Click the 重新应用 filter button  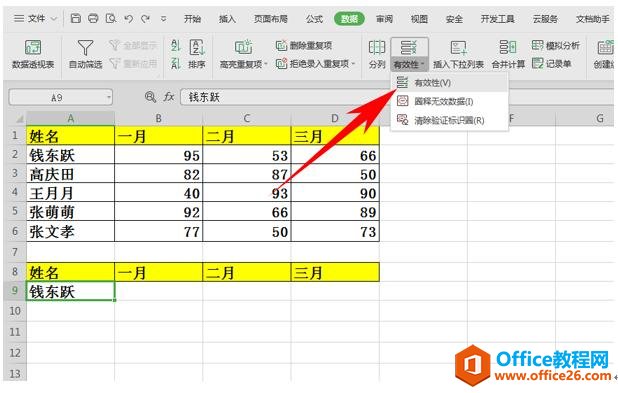[x=133, y=63]
